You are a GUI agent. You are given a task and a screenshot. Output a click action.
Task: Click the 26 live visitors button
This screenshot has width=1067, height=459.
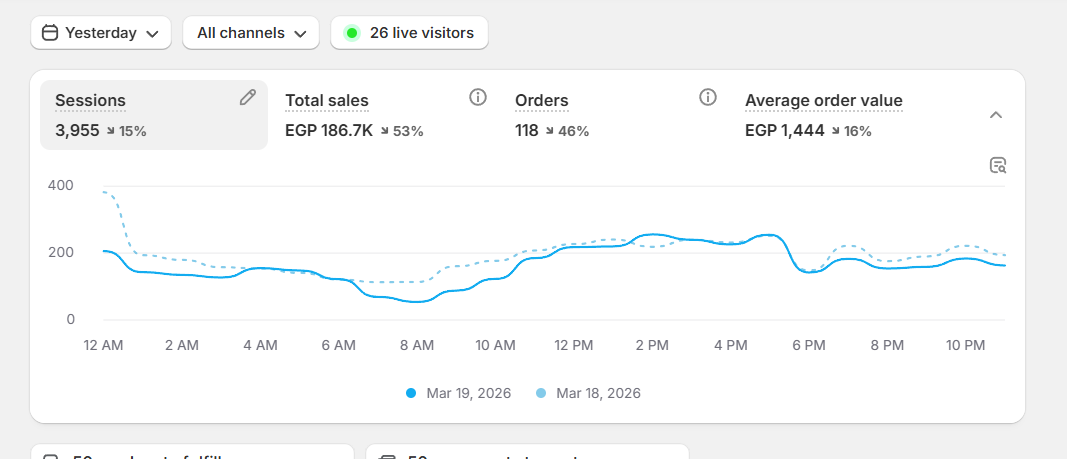point(410,33)
